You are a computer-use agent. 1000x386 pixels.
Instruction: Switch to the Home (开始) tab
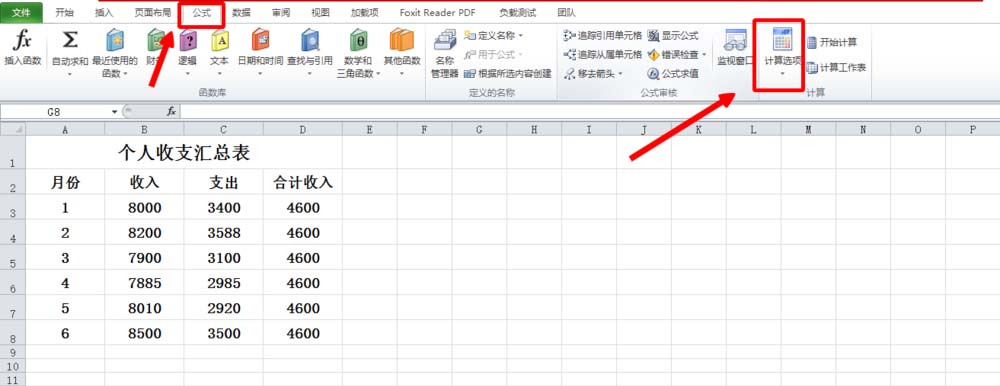click(64, 13)
